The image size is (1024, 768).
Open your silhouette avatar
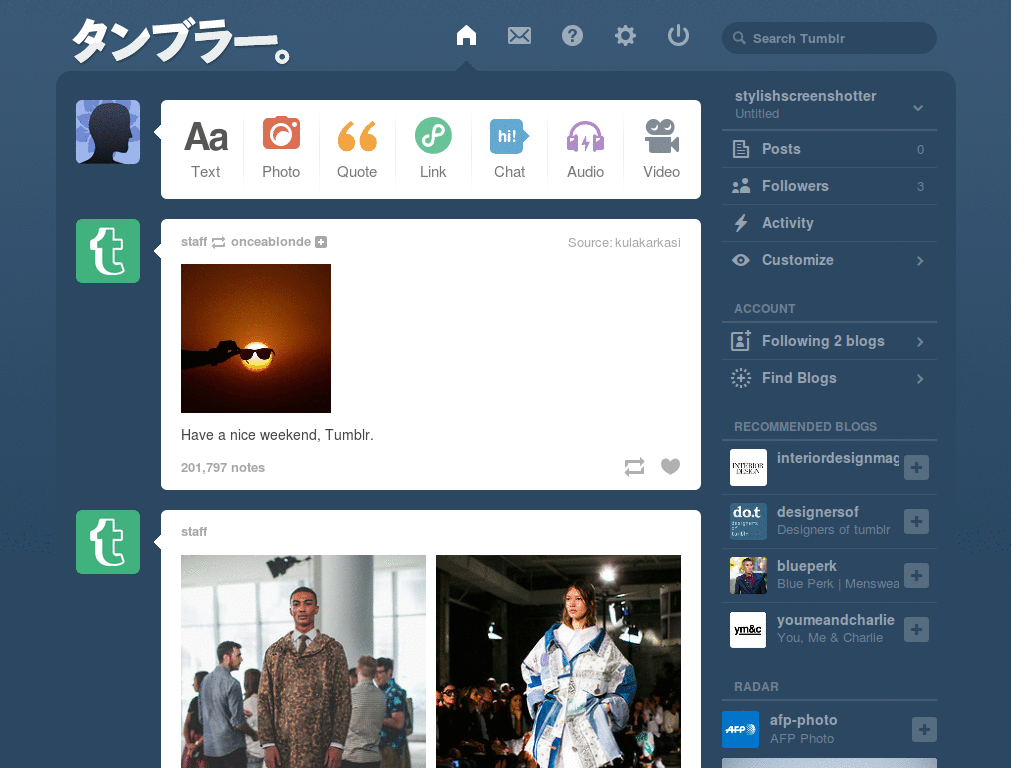click(x=108, y=132)
